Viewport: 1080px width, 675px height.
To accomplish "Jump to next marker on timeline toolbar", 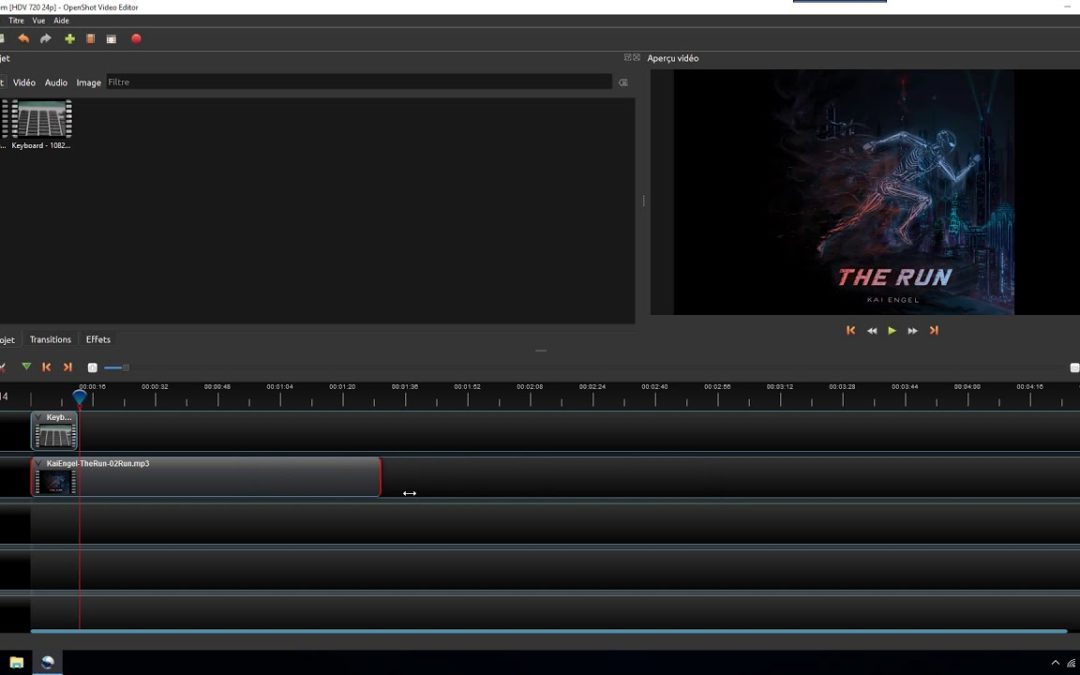I will coord(68,367).
